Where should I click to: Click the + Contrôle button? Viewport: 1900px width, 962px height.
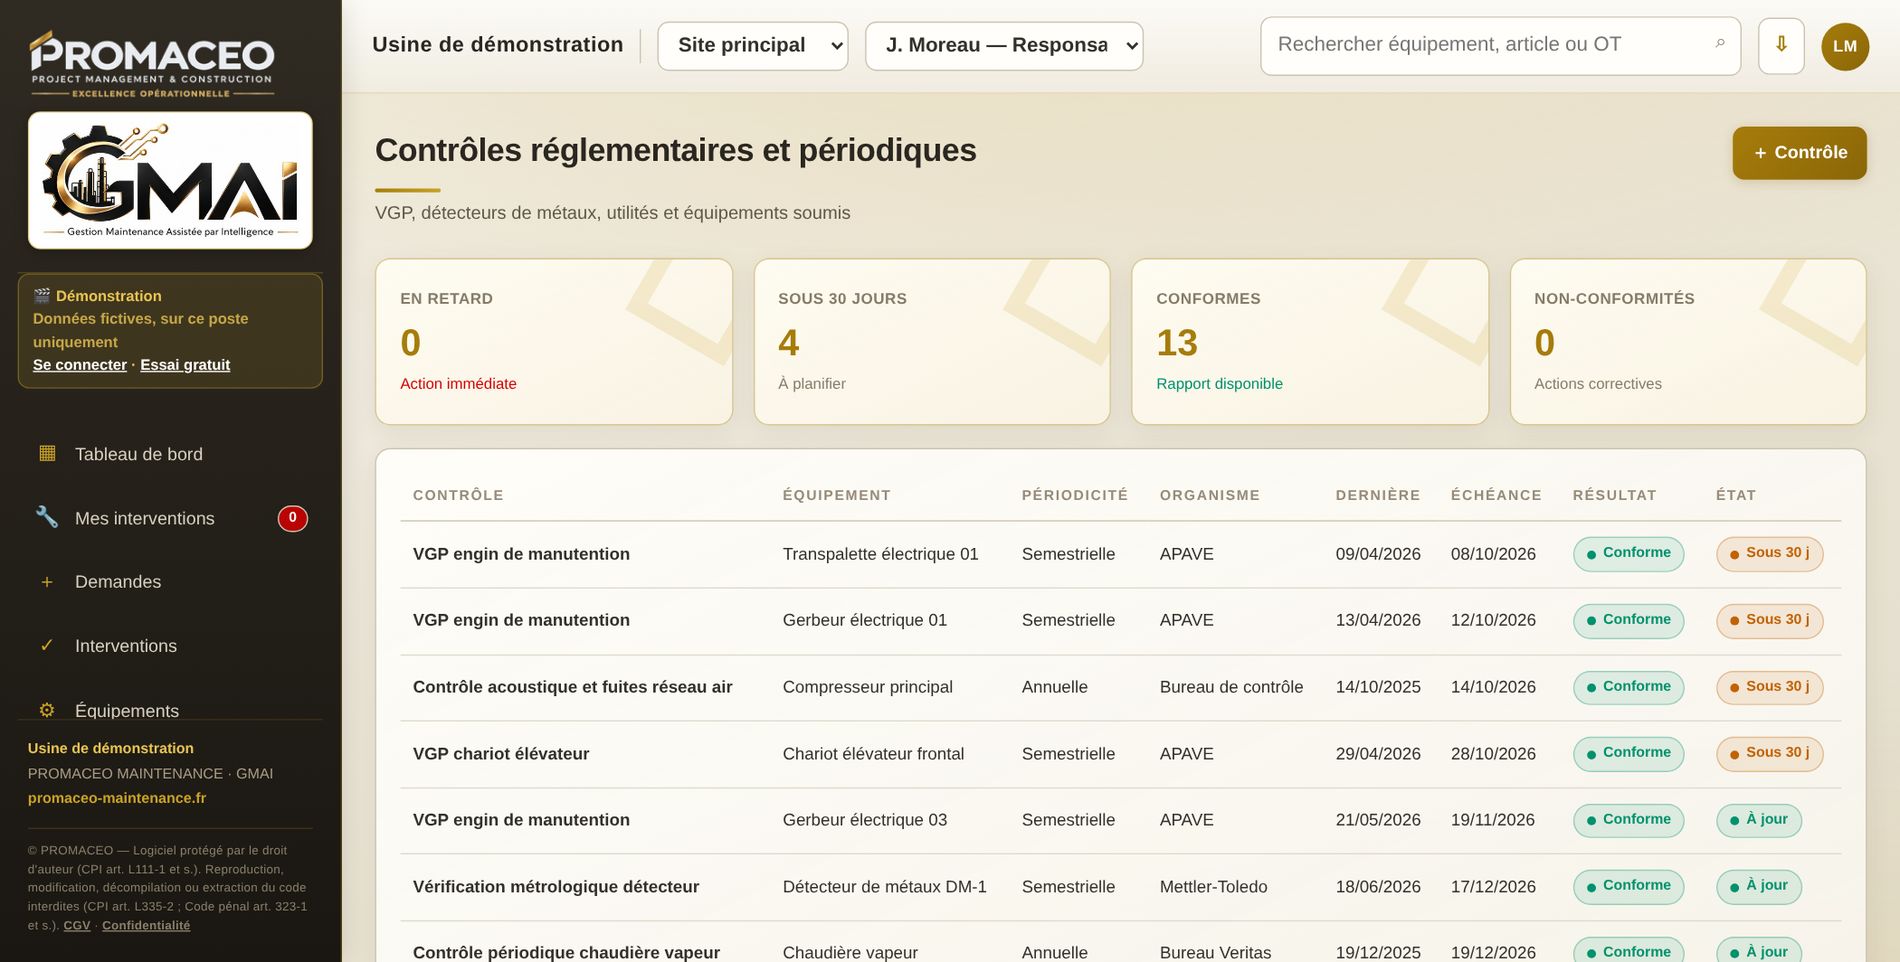(1799, 153)
